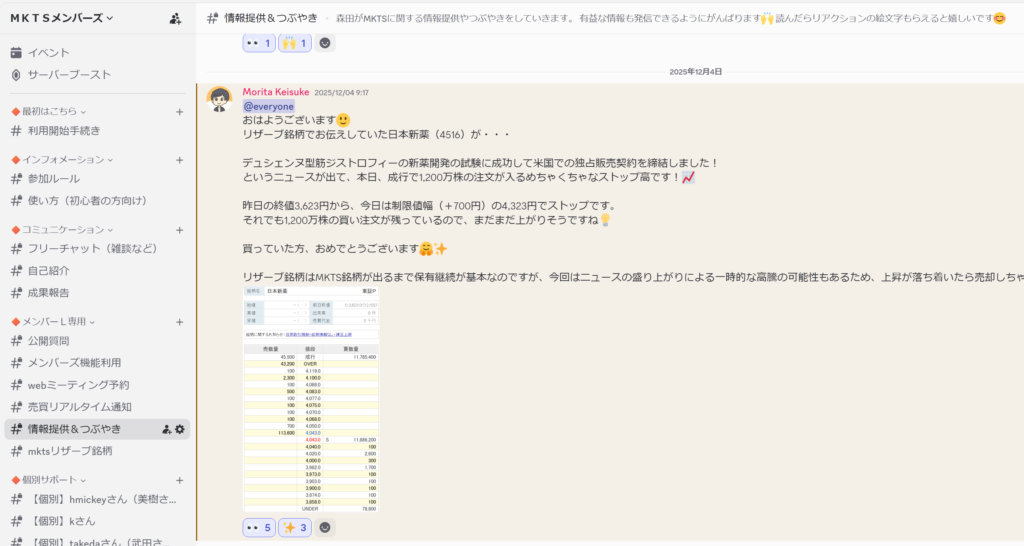
Task: Toggle the raised hands reaction with count 1
Action: (x=295, y=43)
